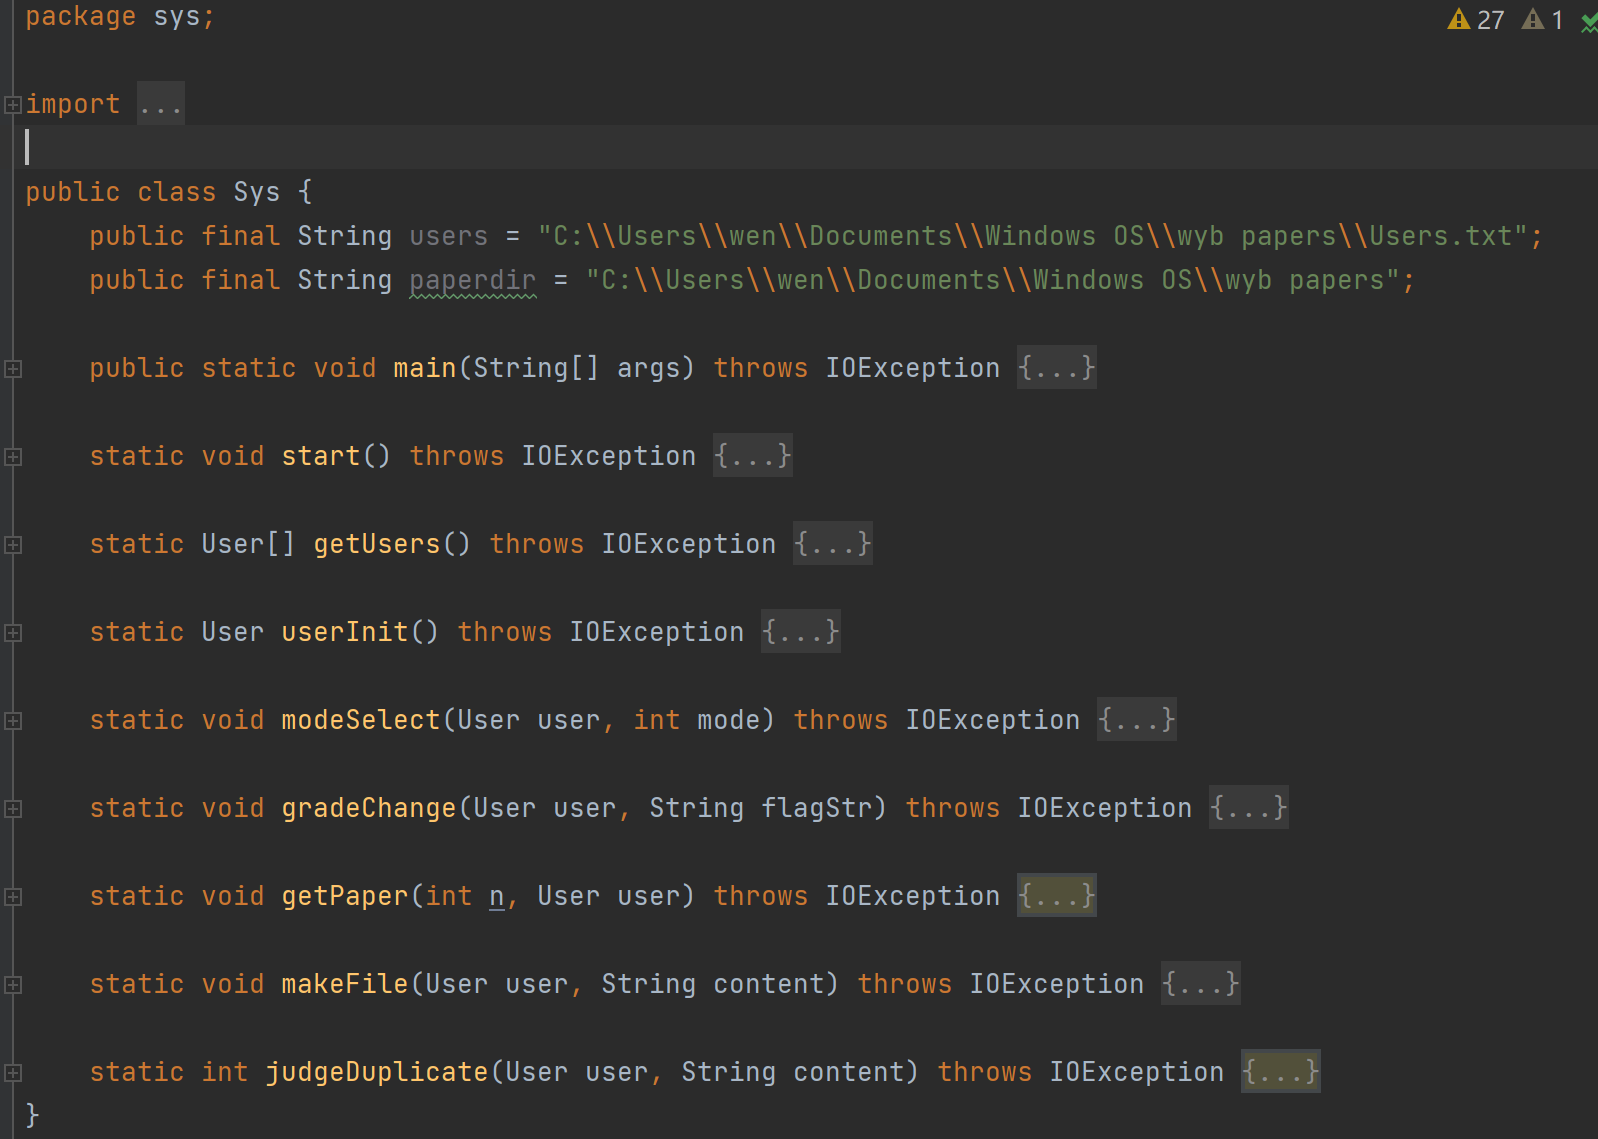Click the method name 'modeSelect'
The width and height of the screenshot is (1598, 1139).
[x=361, y=720]
